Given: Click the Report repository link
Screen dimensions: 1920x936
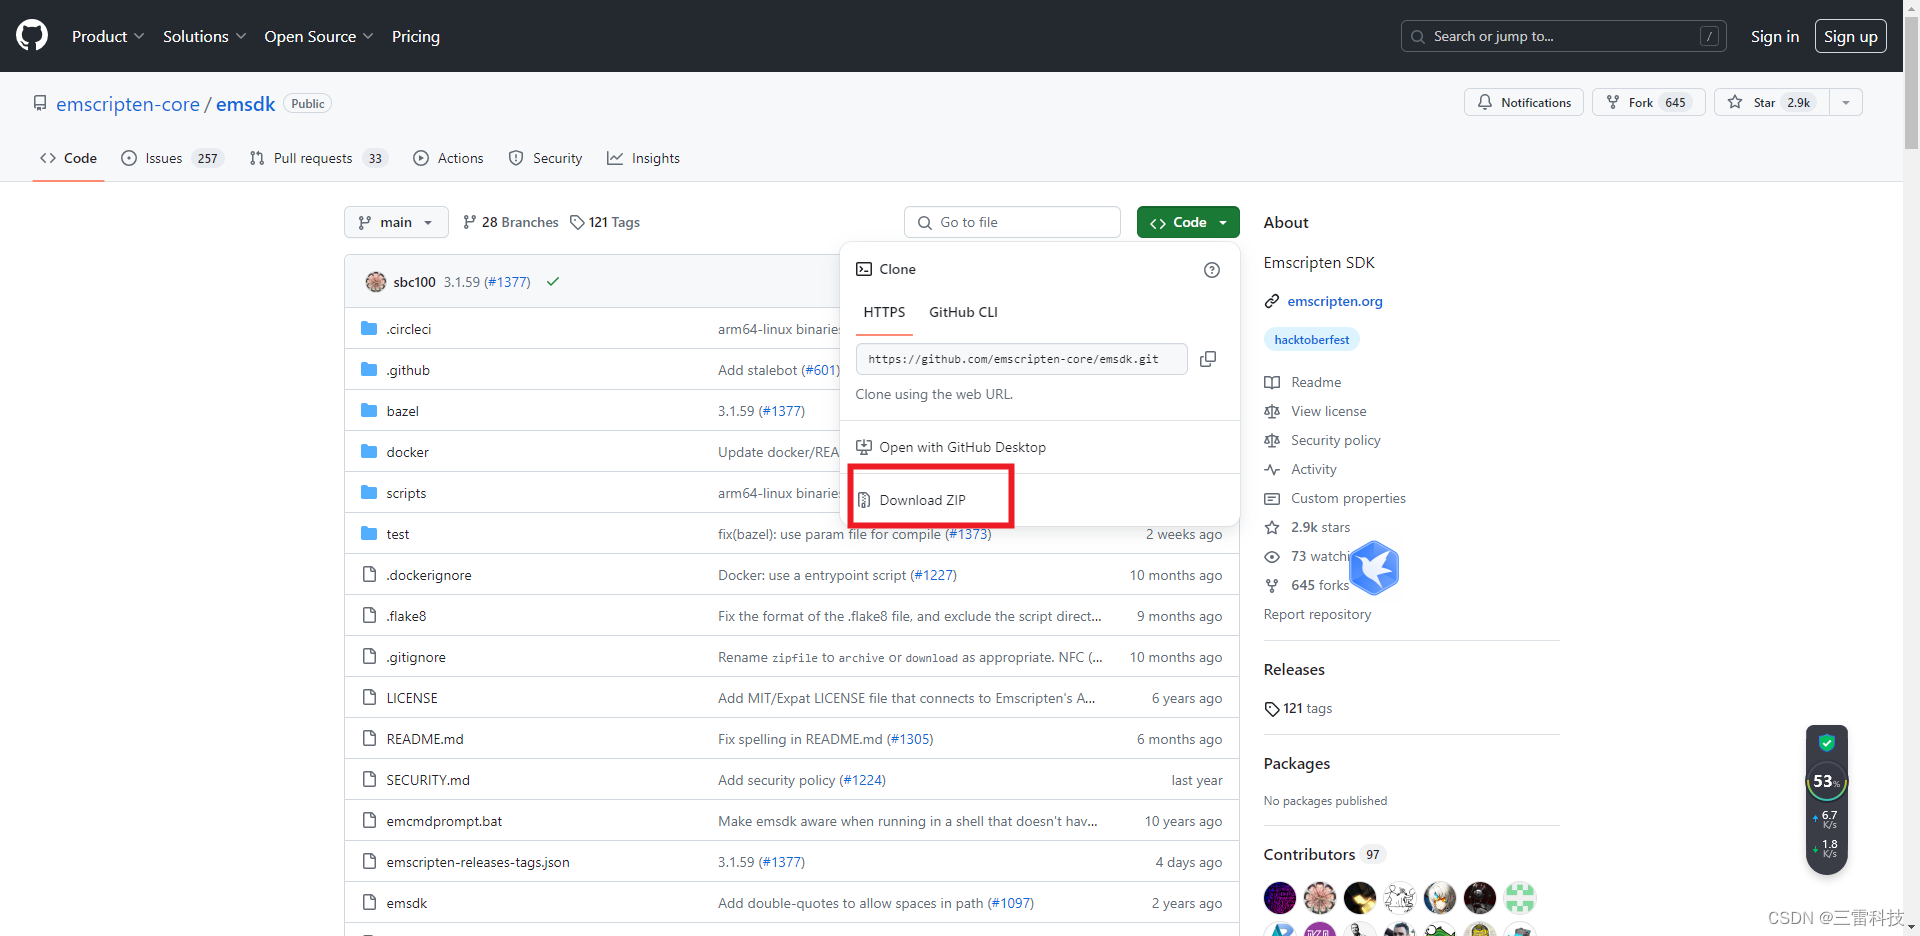Looking at the screenshot, I should tap(1317, 614).
